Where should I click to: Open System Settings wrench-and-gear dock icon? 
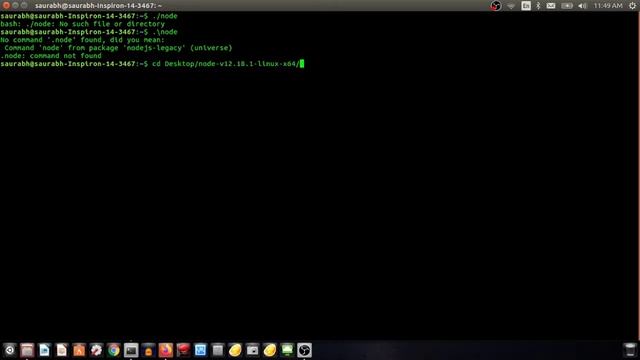(x=96, y=350)
